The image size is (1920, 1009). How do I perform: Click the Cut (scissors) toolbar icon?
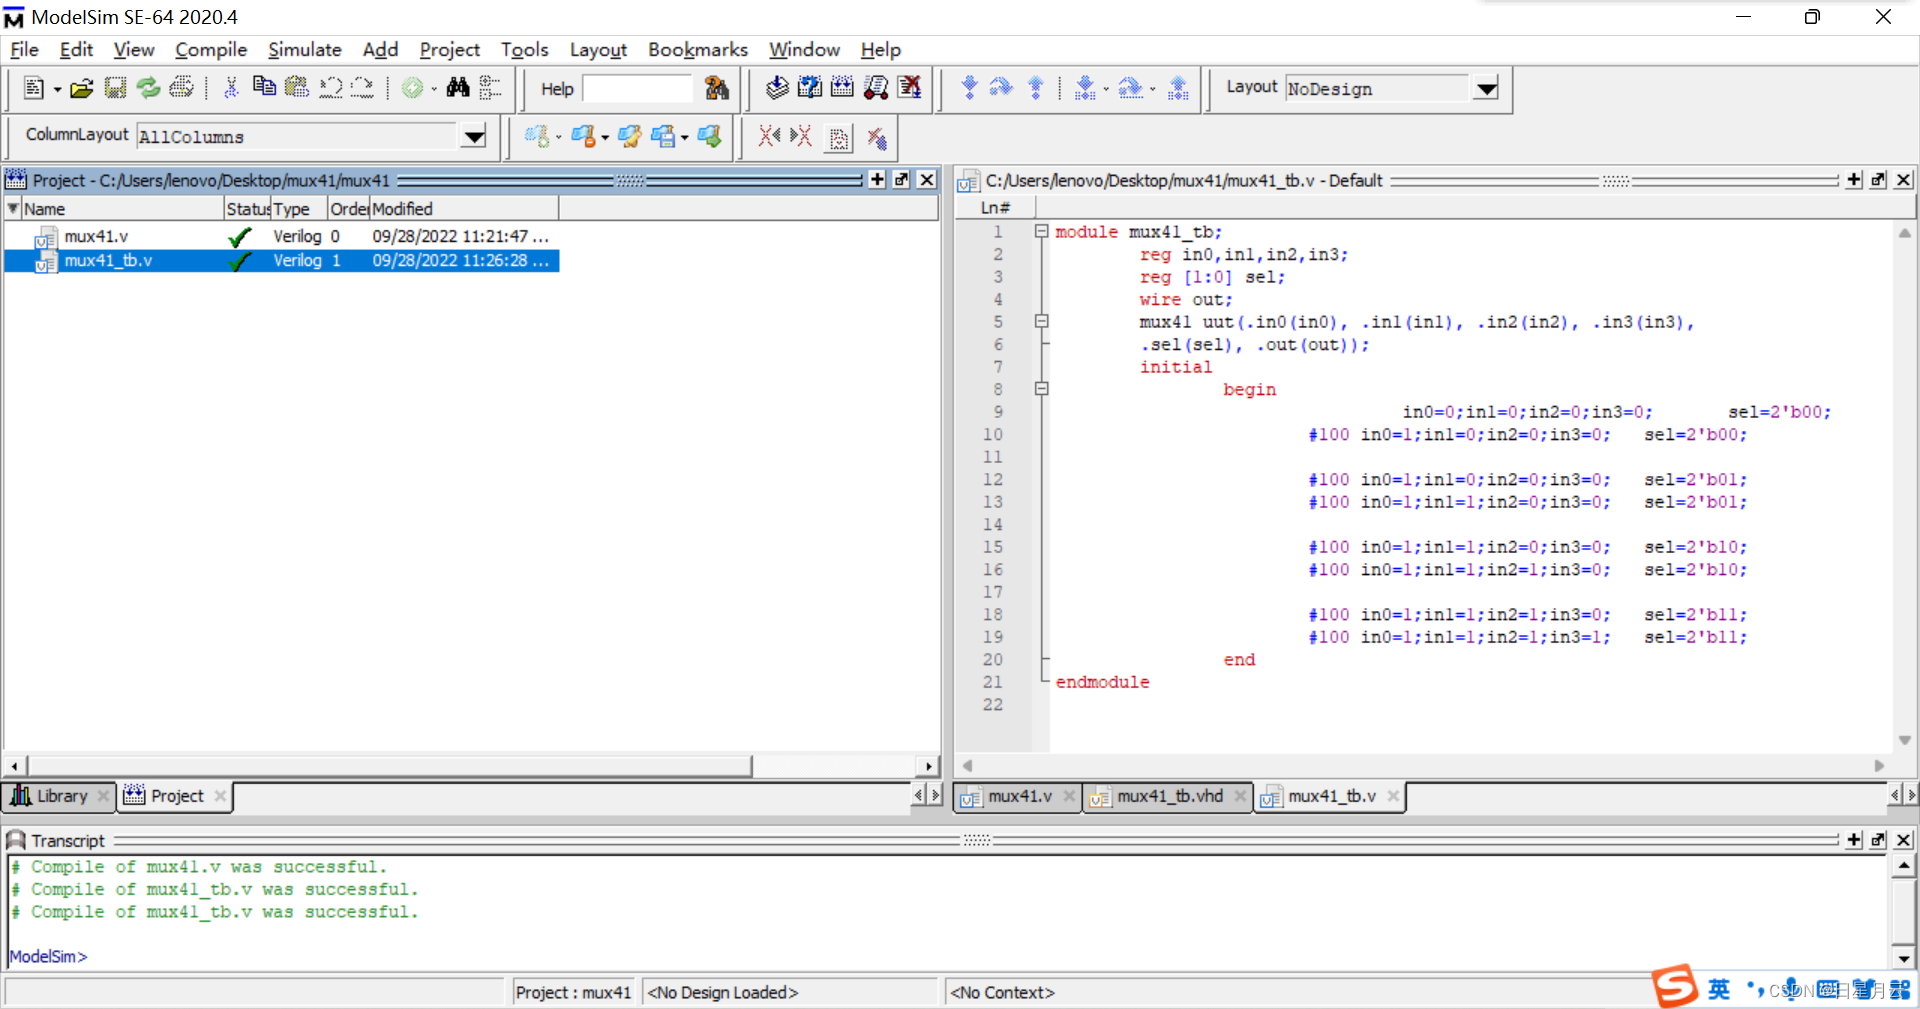(231, 88)
